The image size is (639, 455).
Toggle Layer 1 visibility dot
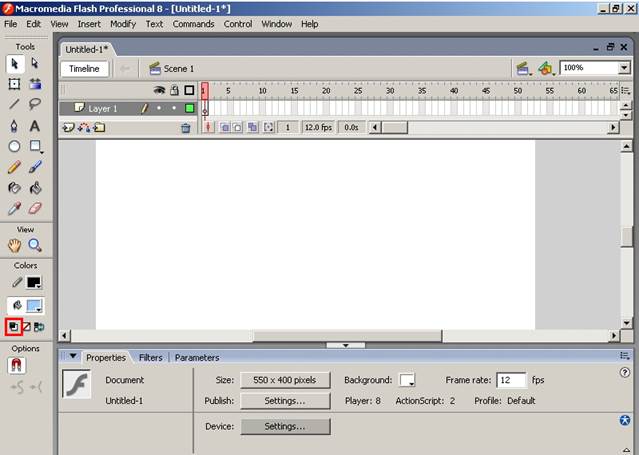point(159,108)
